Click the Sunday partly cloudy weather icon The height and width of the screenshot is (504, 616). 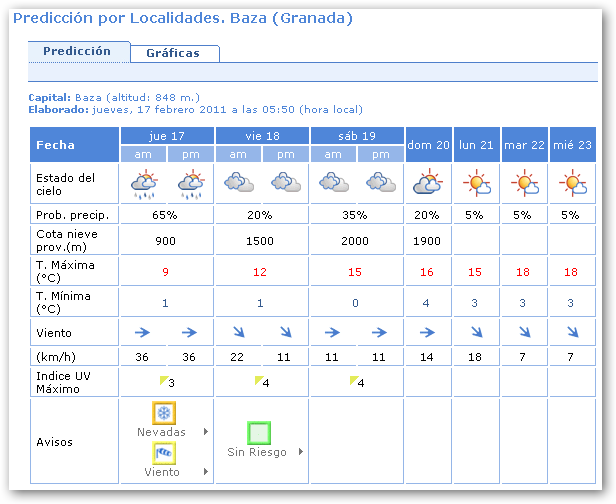[429, 183]
